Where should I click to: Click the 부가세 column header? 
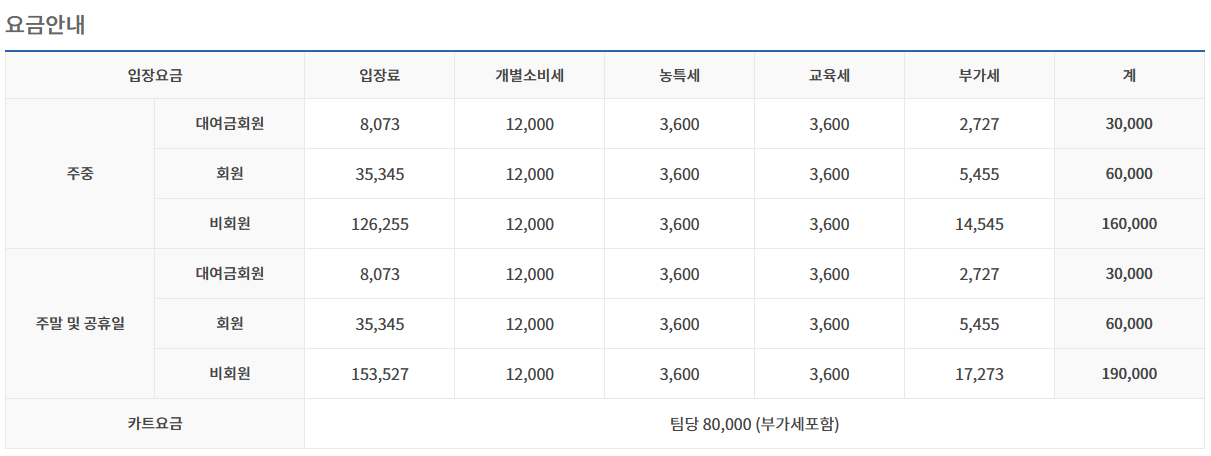(x=979, y=75)
